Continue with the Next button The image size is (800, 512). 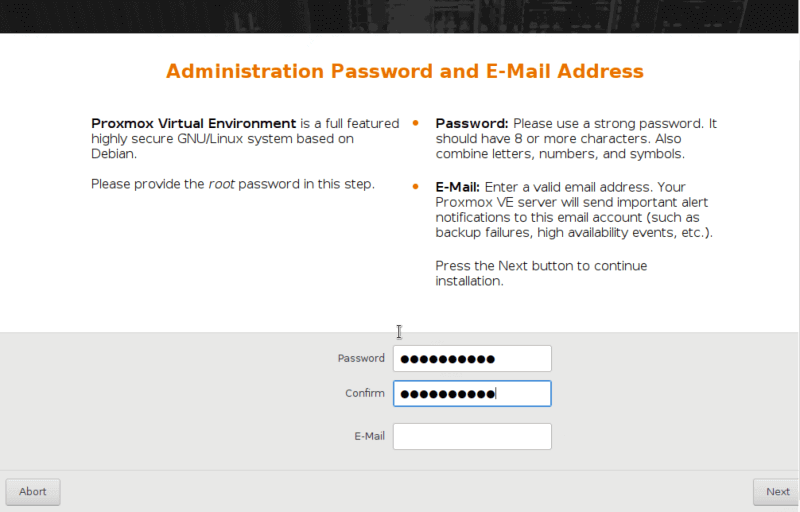pos(777,492)
